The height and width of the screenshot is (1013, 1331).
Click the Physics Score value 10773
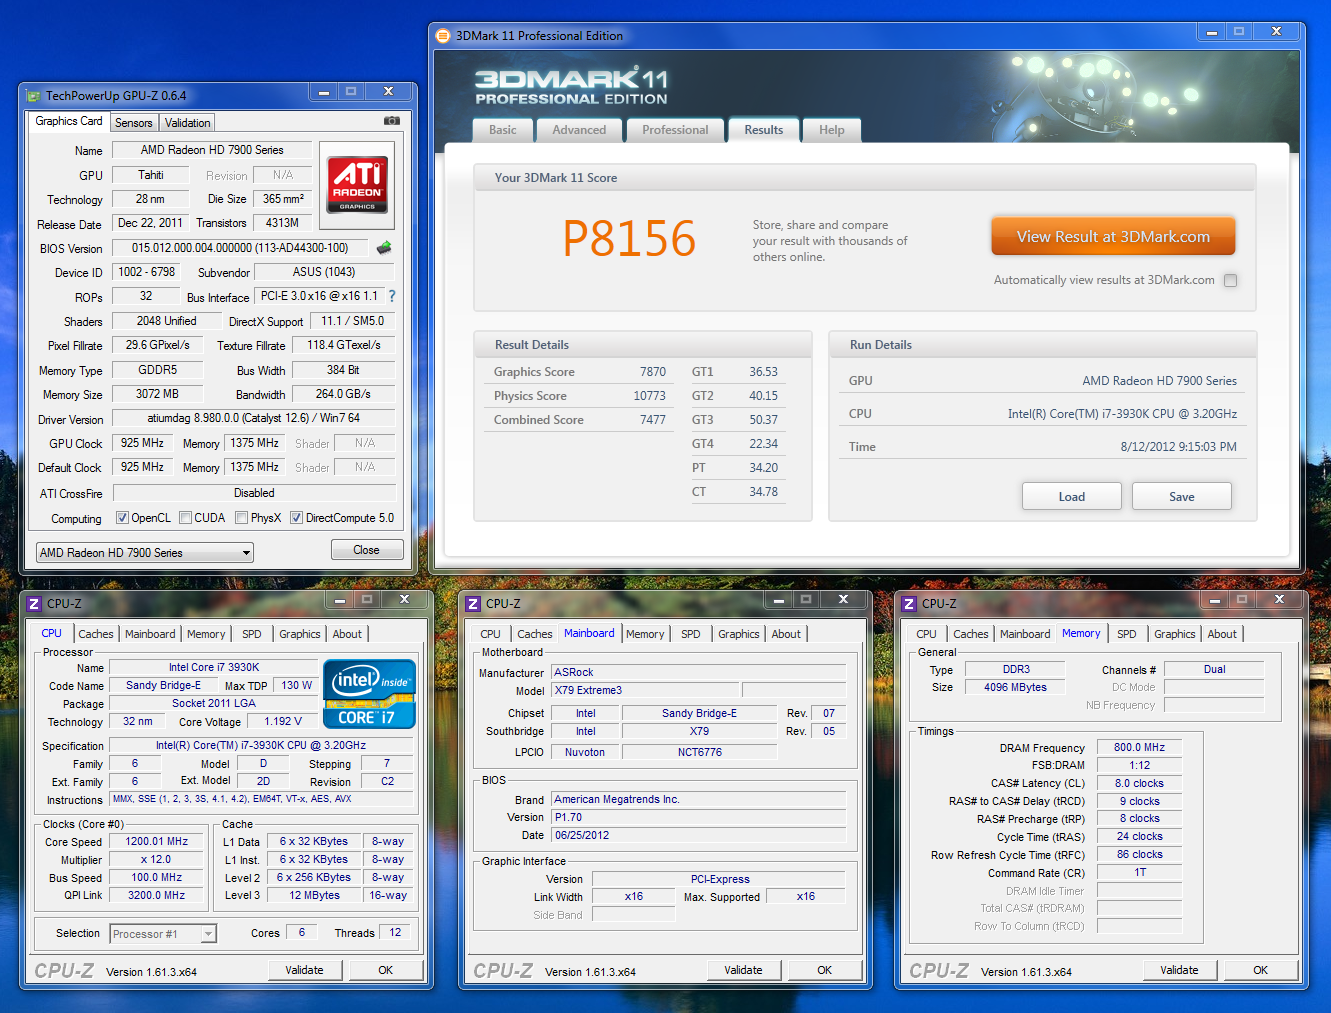coord(650,396)
